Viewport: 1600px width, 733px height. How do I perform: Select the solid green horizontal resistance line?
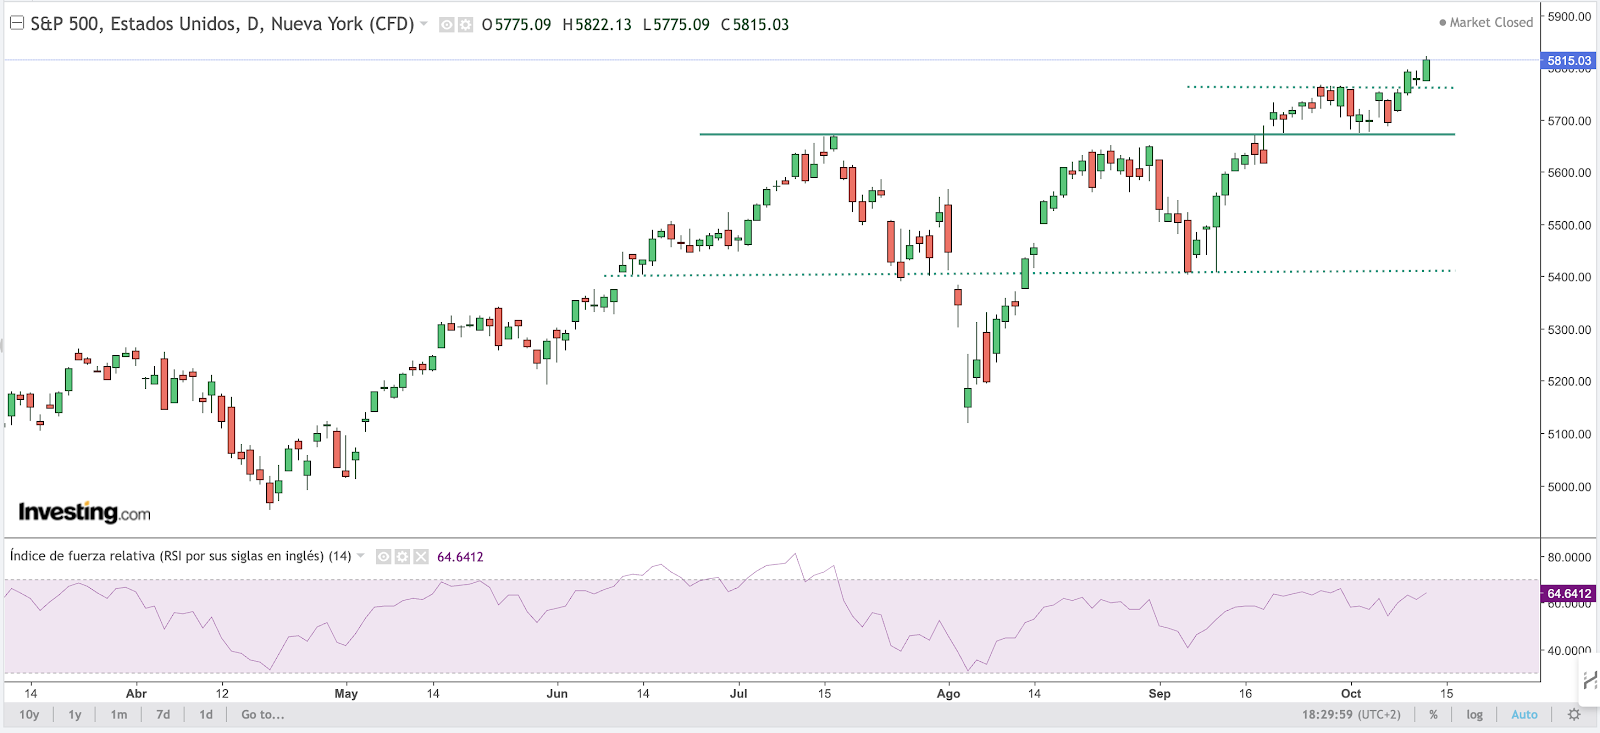click(1077, 134)
